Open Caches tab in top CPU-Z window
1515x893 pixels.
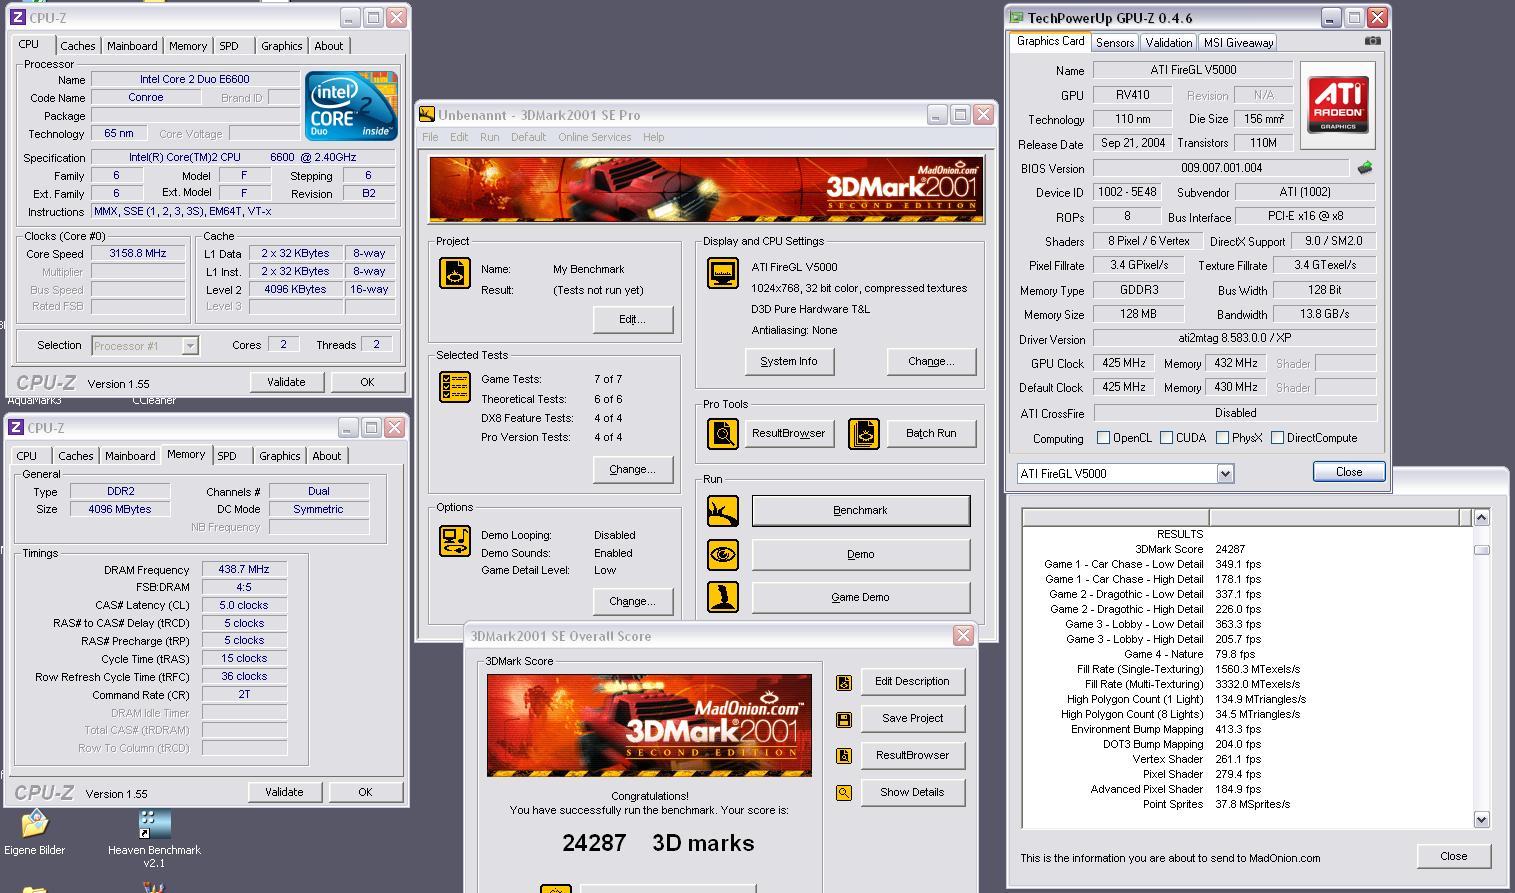click(77, 46)
